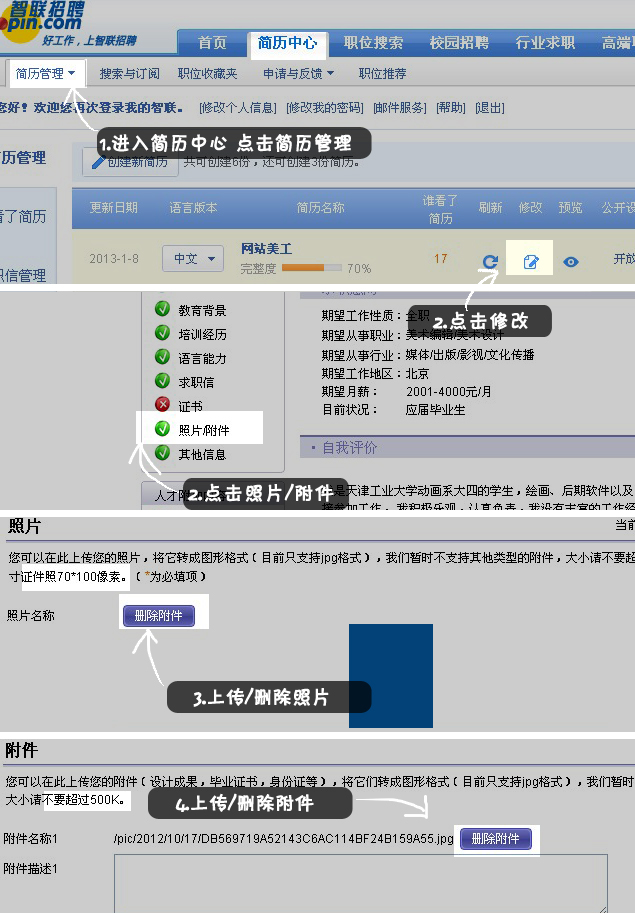Open the 邮件服务 link
Screen dimensions: 635x913
tap(400, 108)
